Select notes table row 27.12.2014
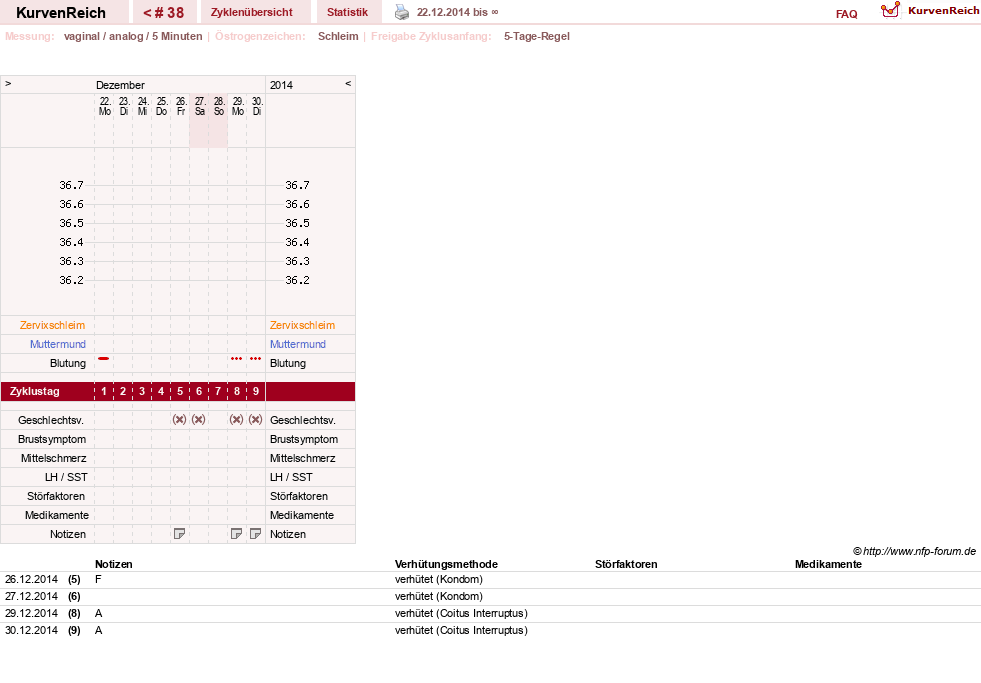Viewport: 981px width, 683px height. (490, 597)
